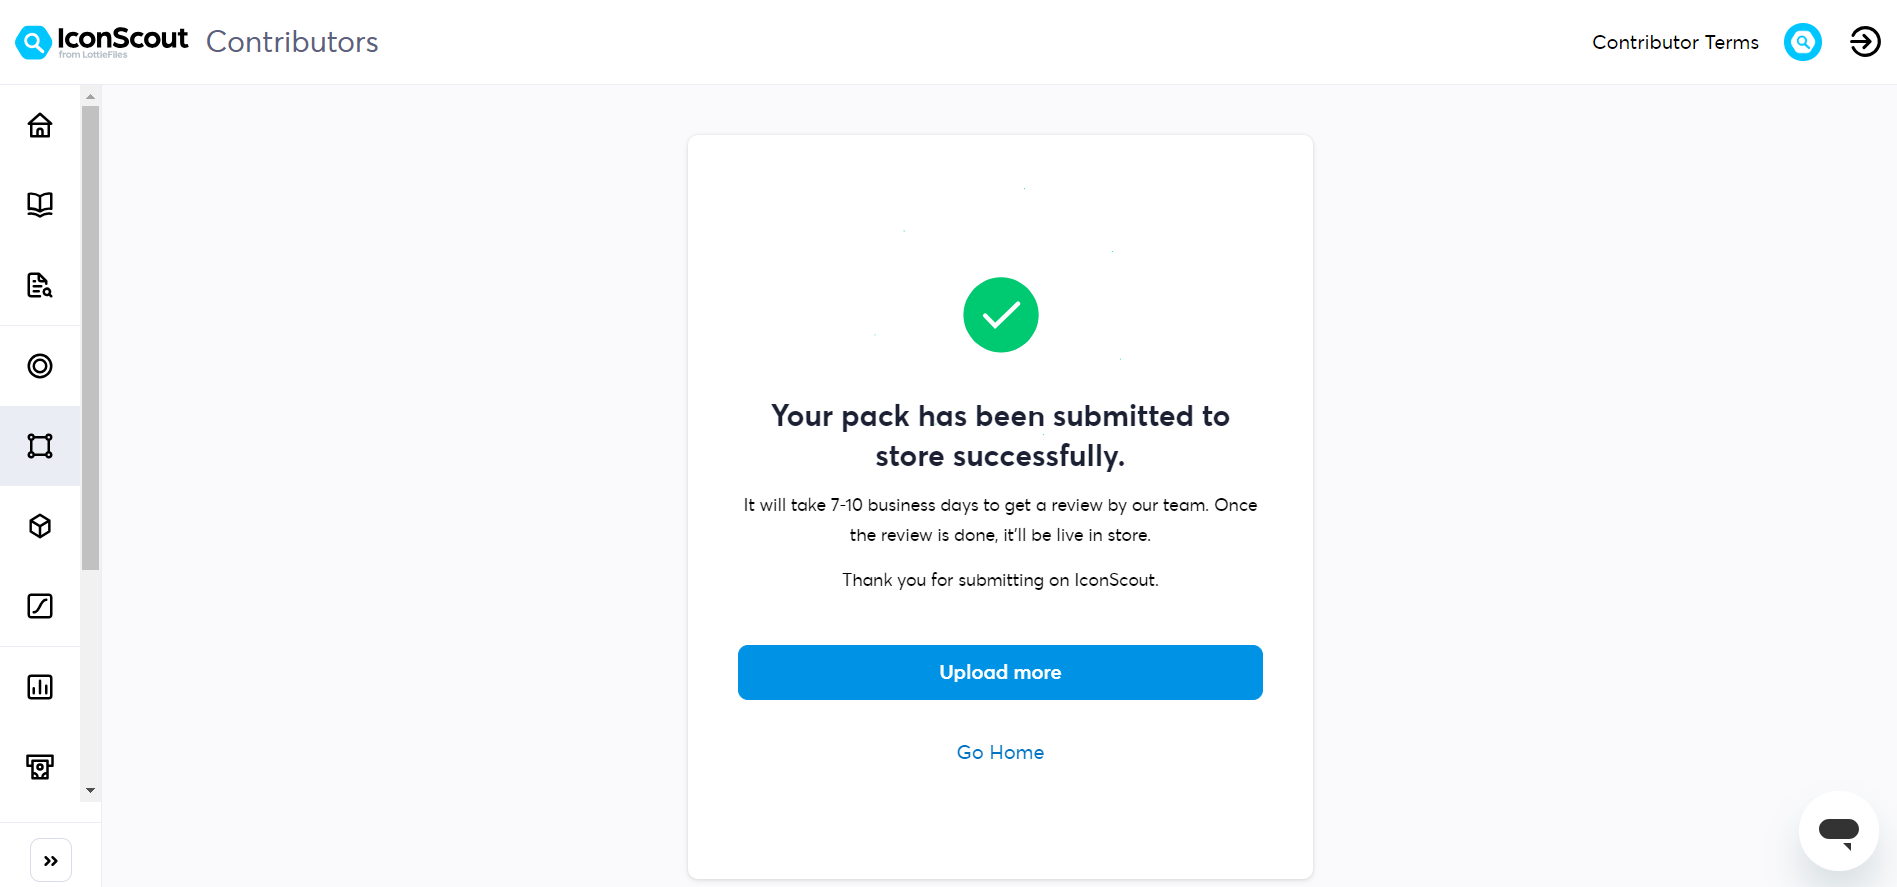Viewport: 1897px width, 887px height.
Task: Expand the sidebar with the double chevron button
Action: (x=51, y=860)
